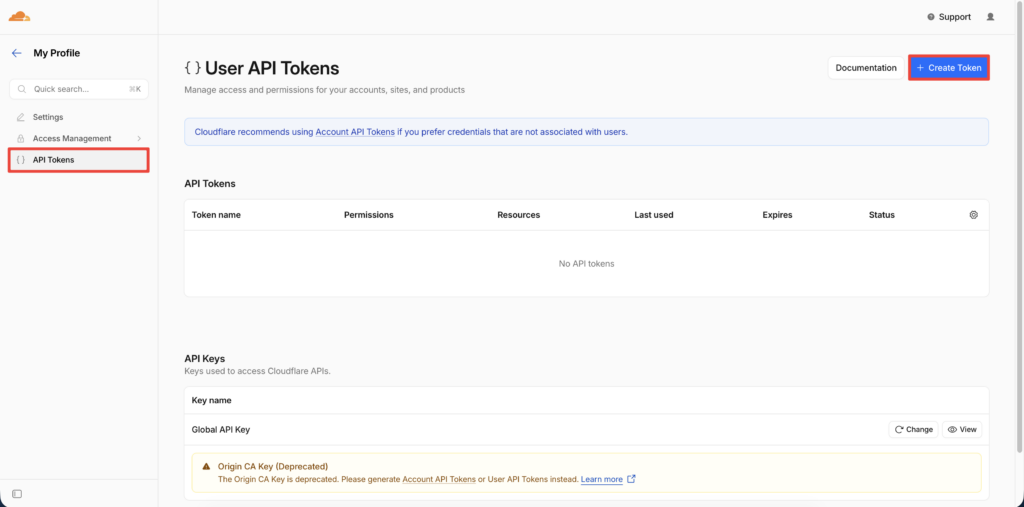Image resolution: width=1024 pixels, height=507 pixels.
Task: Click the Create Token button
Action: [949, 68]
